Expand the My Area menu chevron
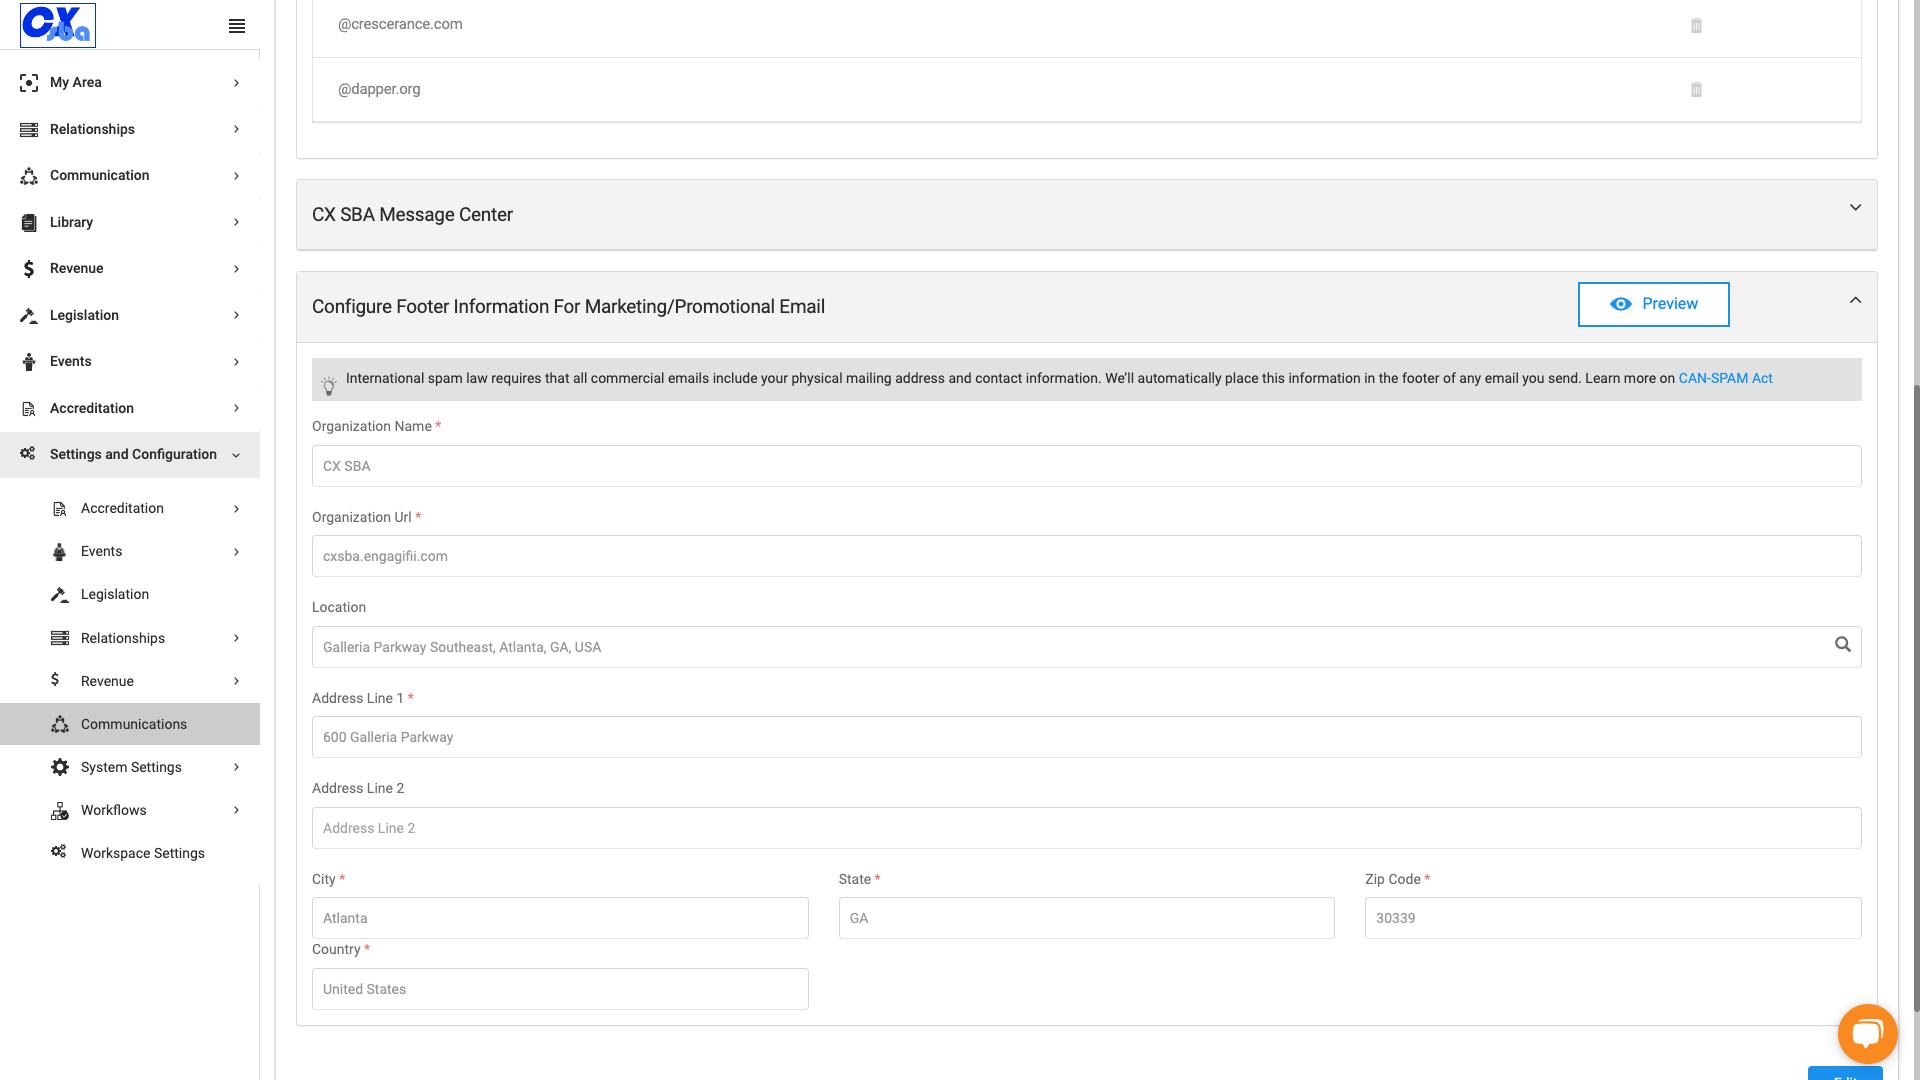The height and width of the screenshot is (1080, 1920). coord(236,83)
